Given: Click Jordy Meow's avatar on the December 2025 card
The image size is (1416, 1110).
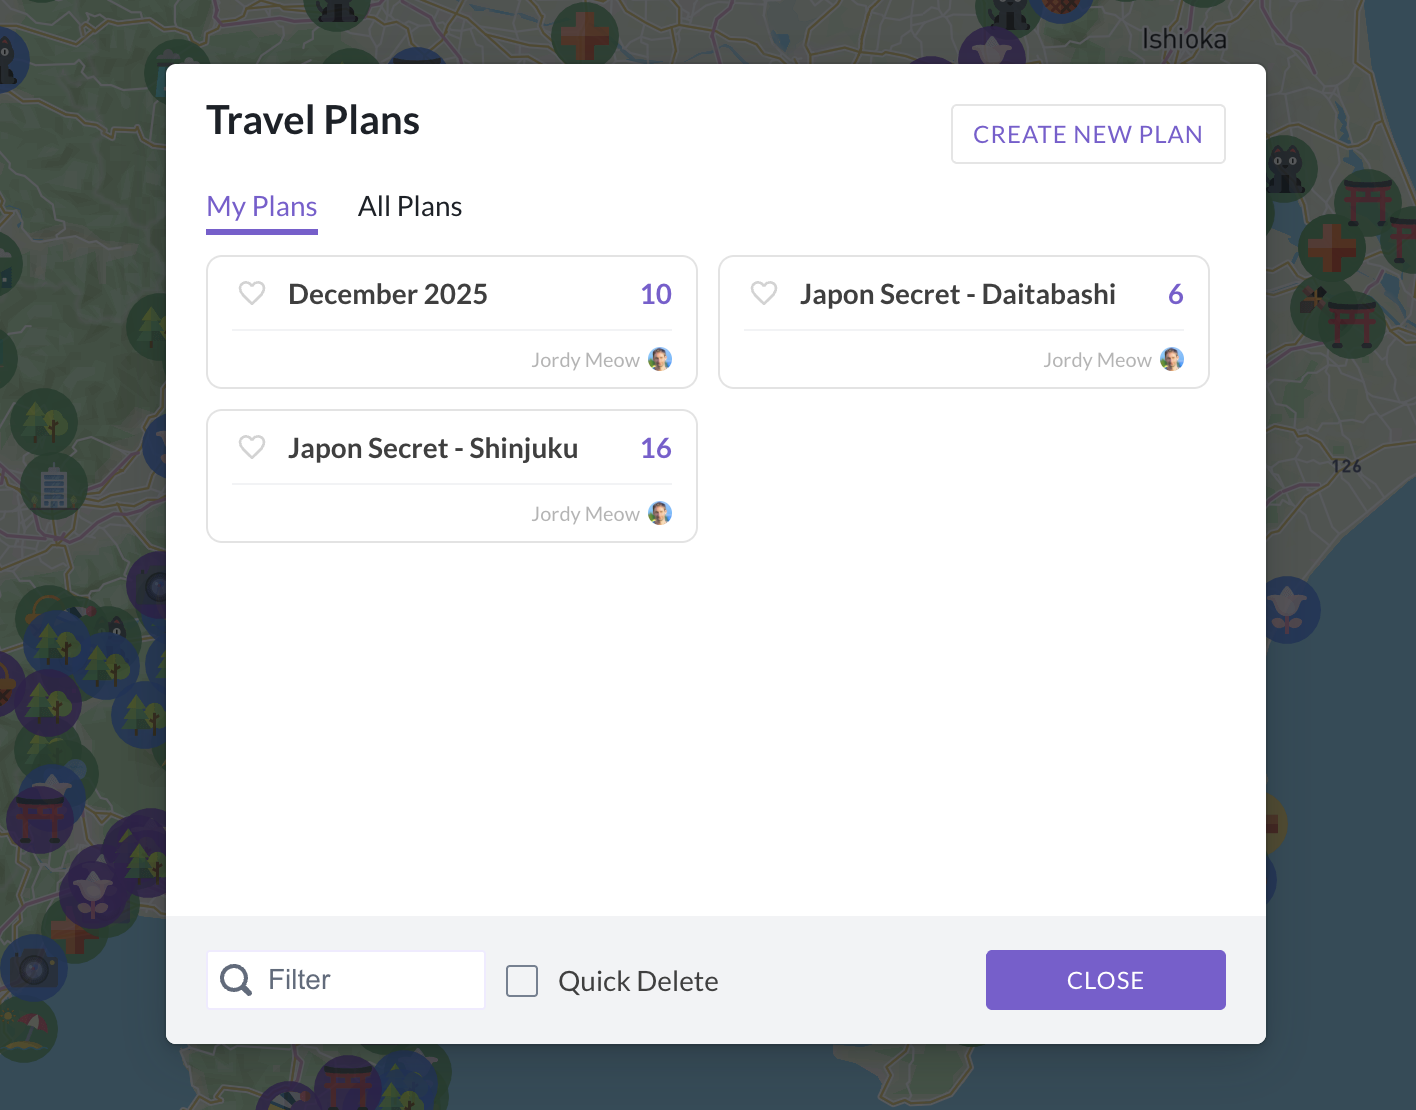Looking at the screenshot, I should [660, 359].
